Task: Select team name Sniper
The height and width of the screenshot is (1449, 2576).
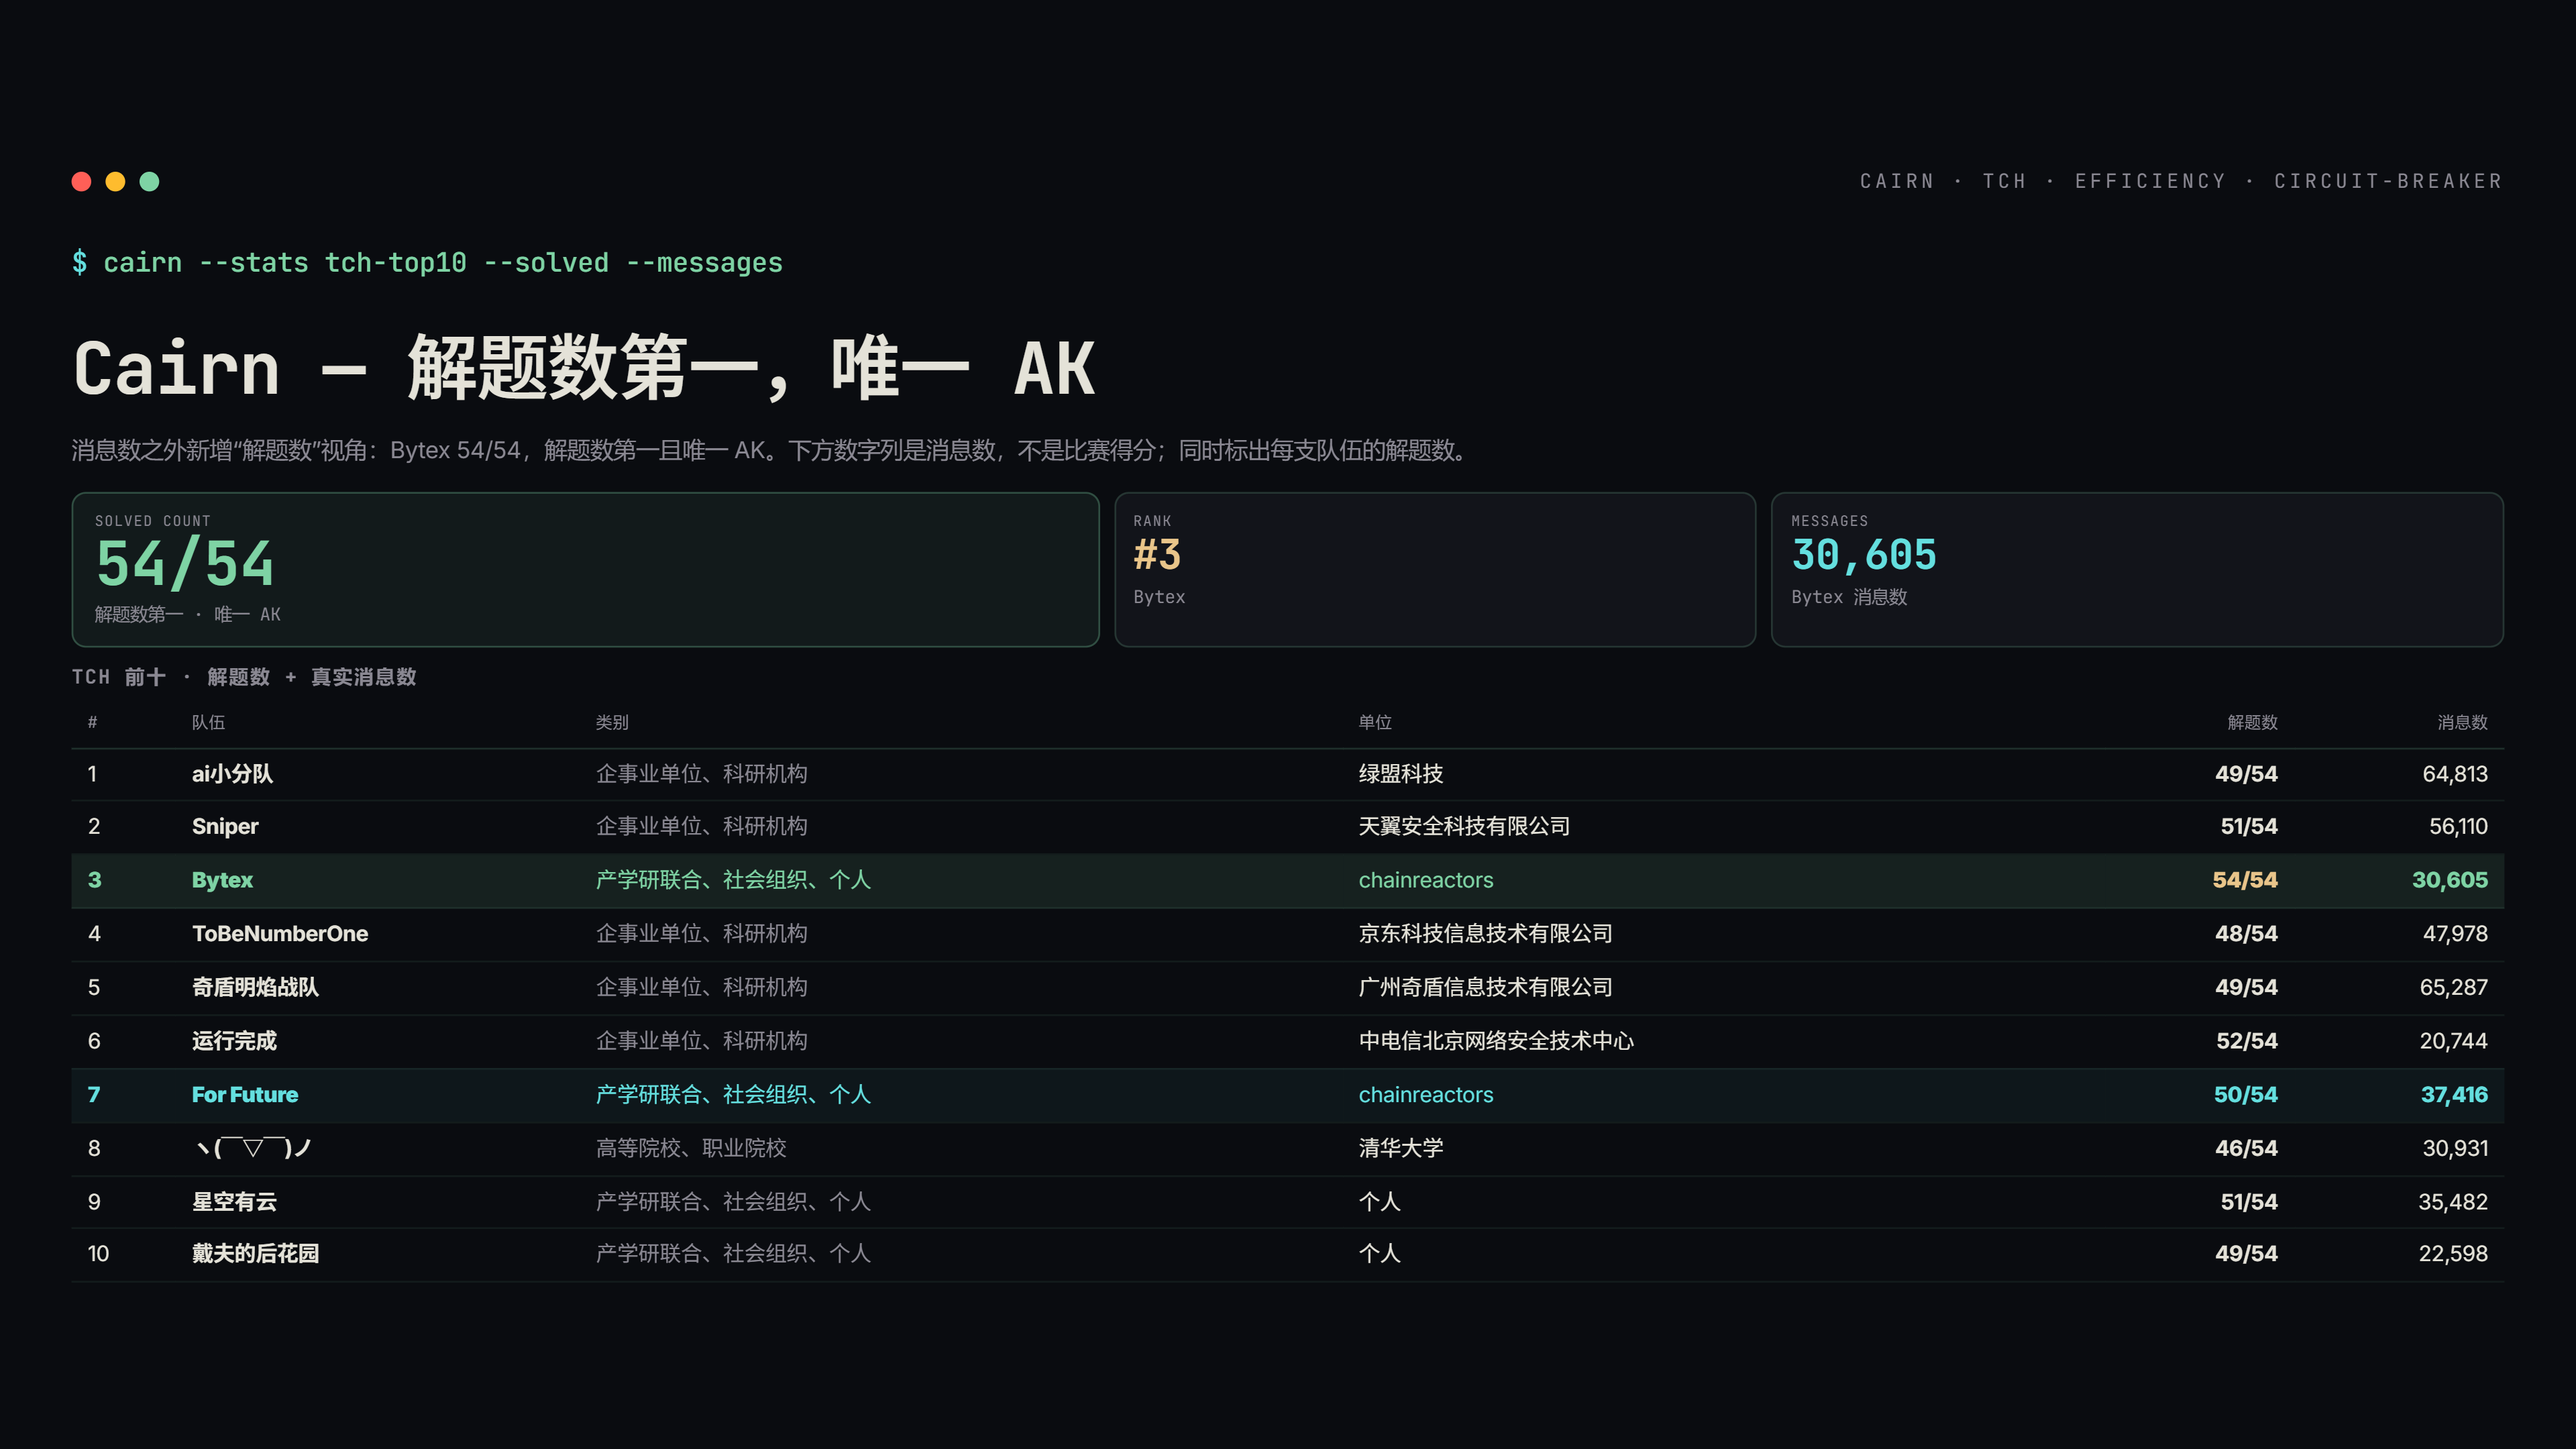Action: pyautogui.click(x=225, y=826)
